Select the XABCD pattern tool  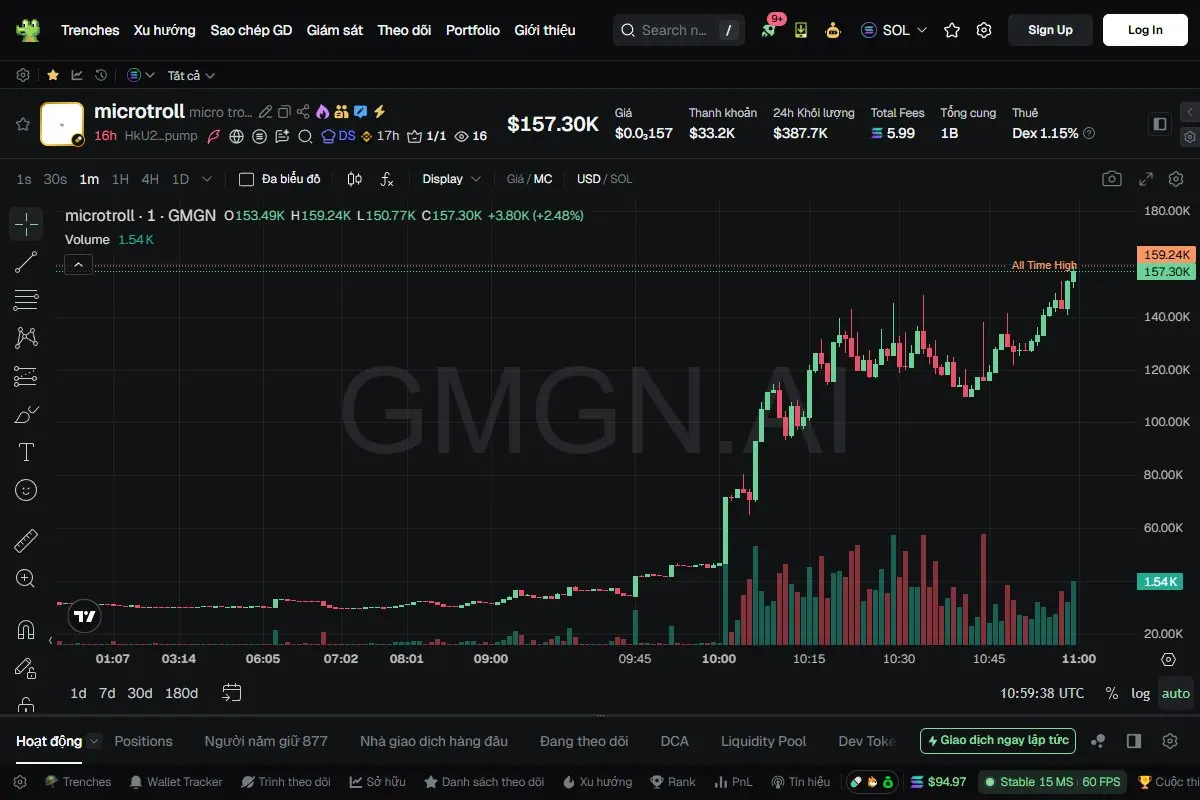tap(26, 338)
